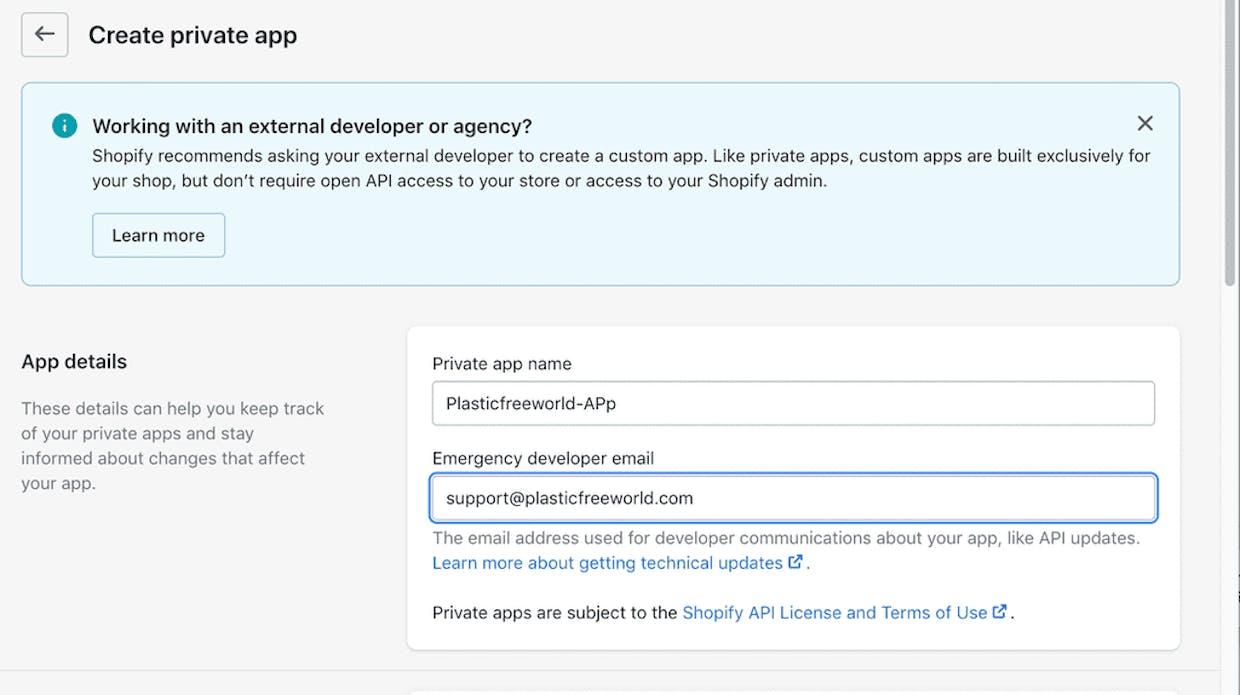This screenshot has height=695, width=1240.
Task: Click the external link icon after Terms of Use
Action: click(x=1000, y=612)
